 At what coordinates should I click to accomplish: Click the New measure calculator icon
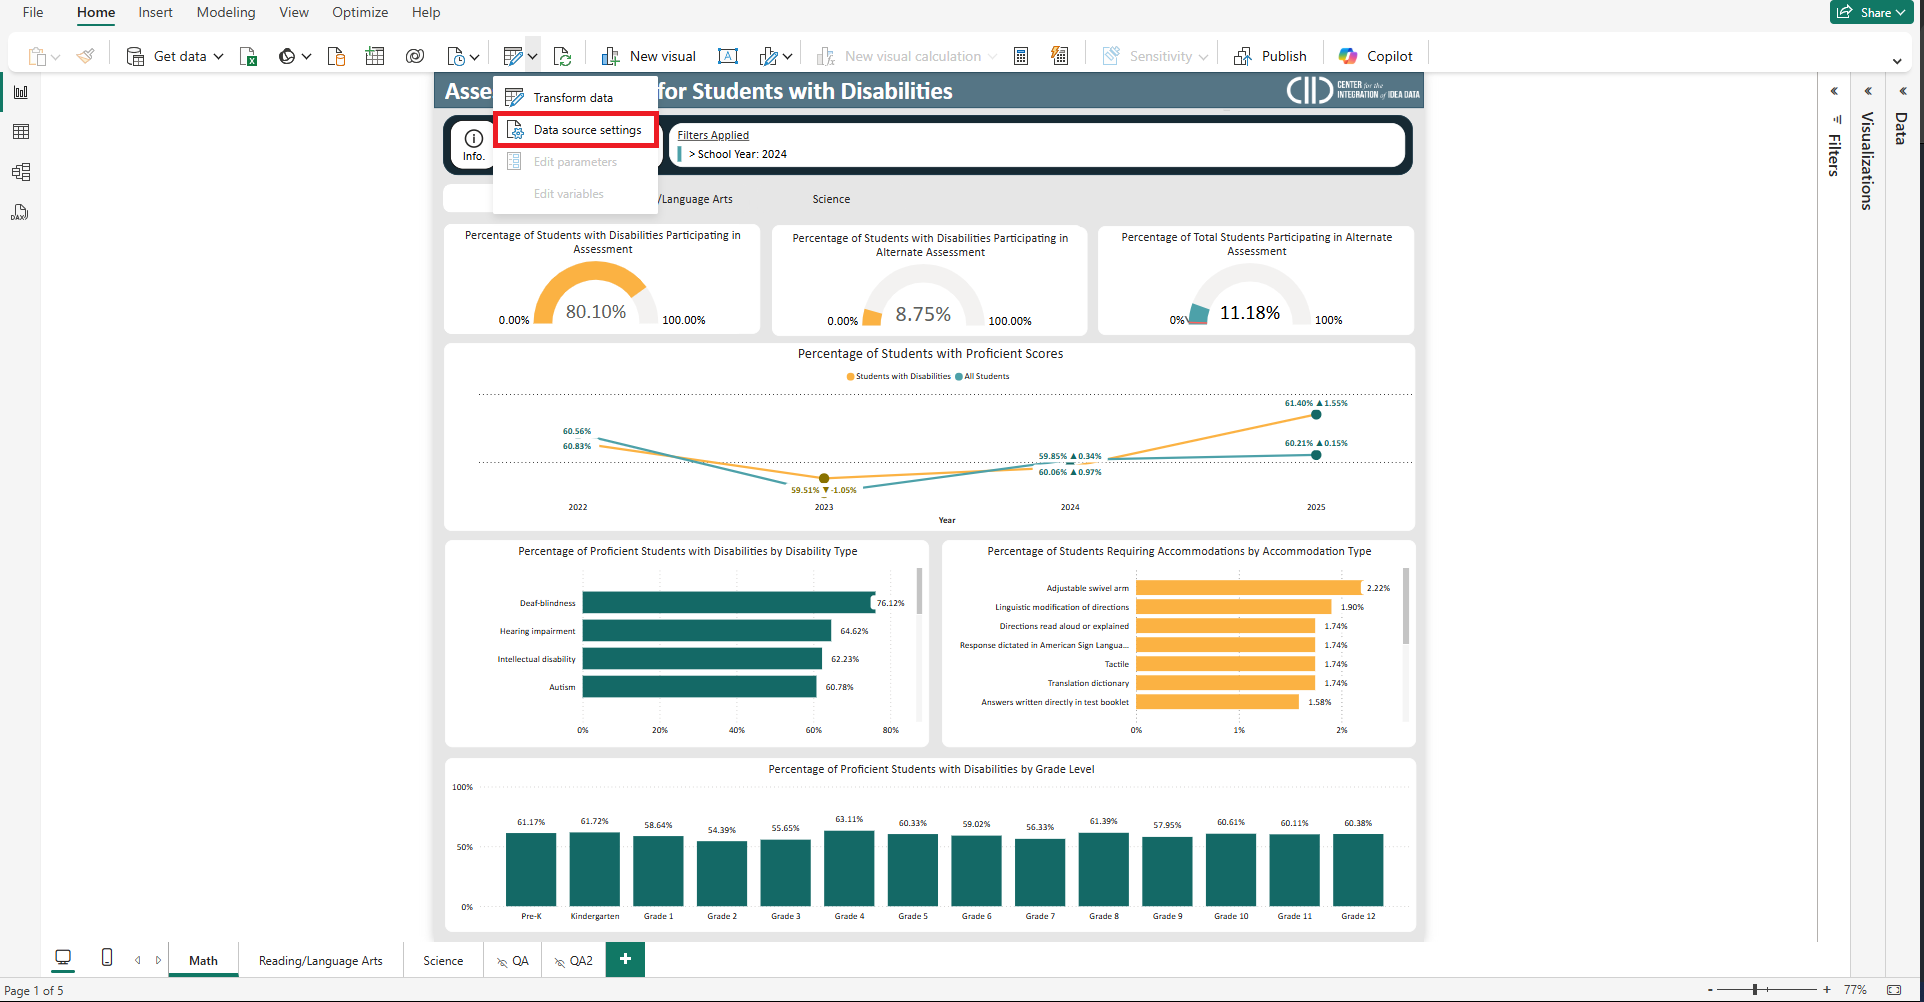coord(1021,57)
